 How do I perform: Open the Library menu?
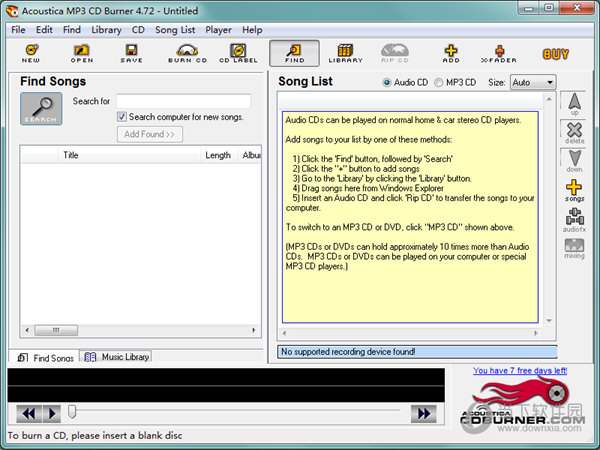[106, 30]
